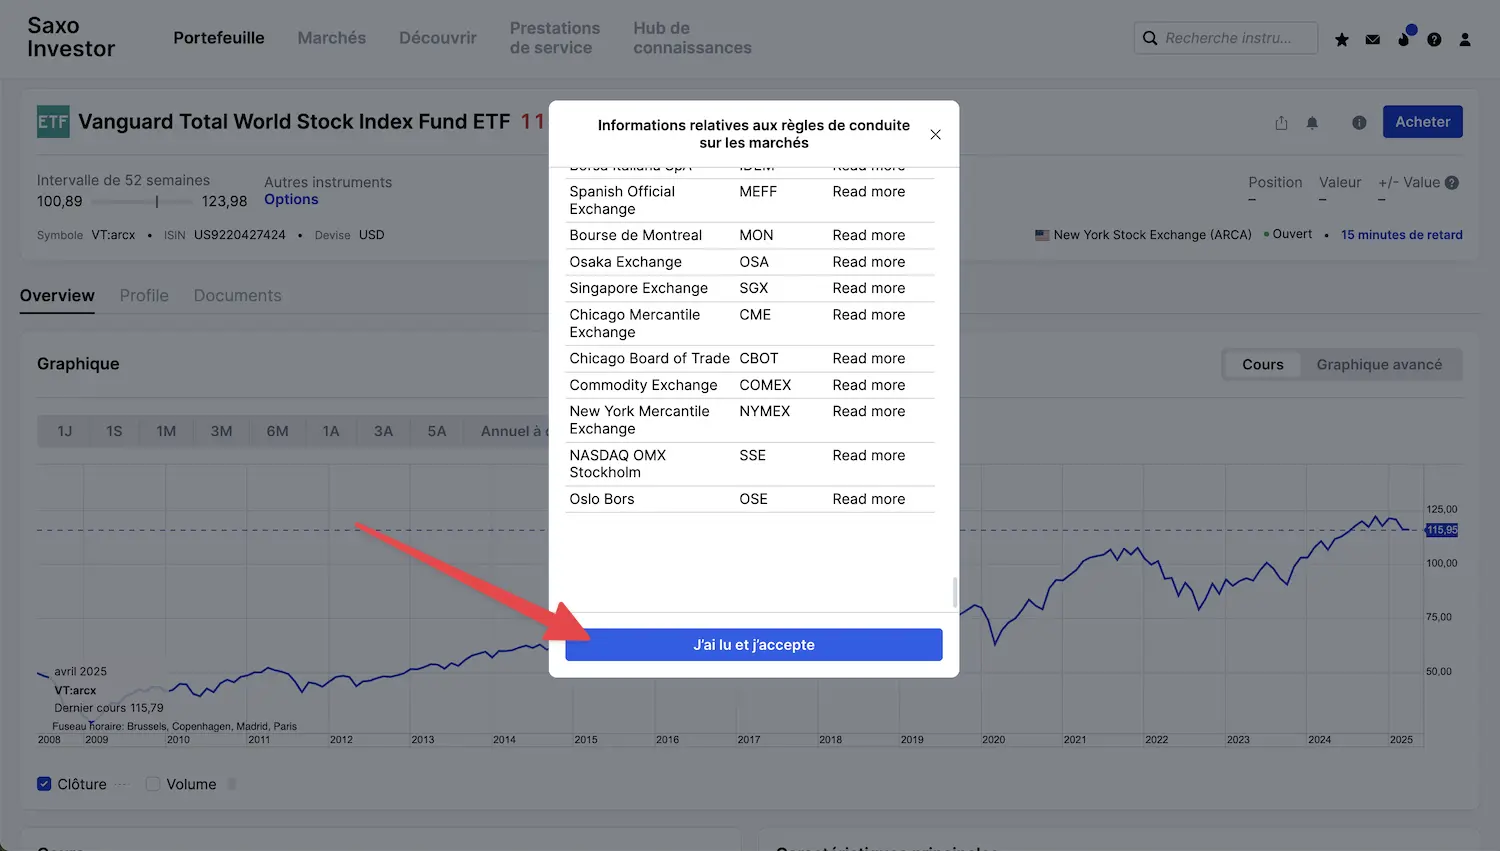1500x851 pixels.
Task: Click the Acheter button
Action: (1422, 122)
